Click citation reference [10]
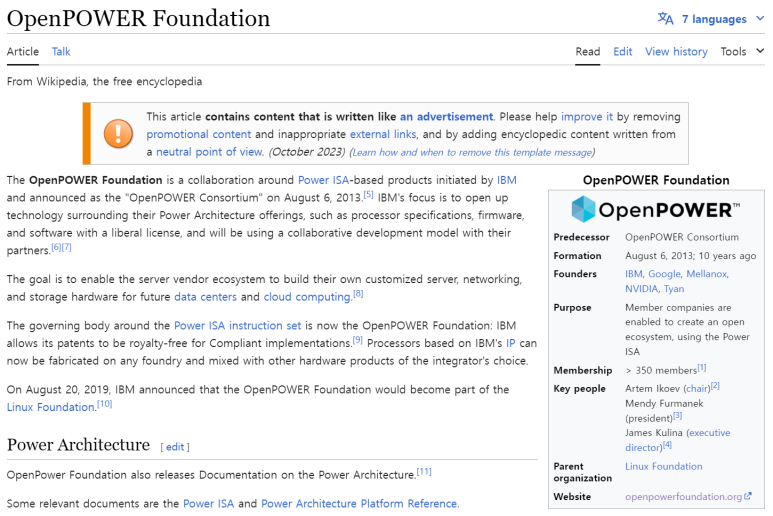Image resolution: width=773 pixels, height=516 pixels. [105, 404]
